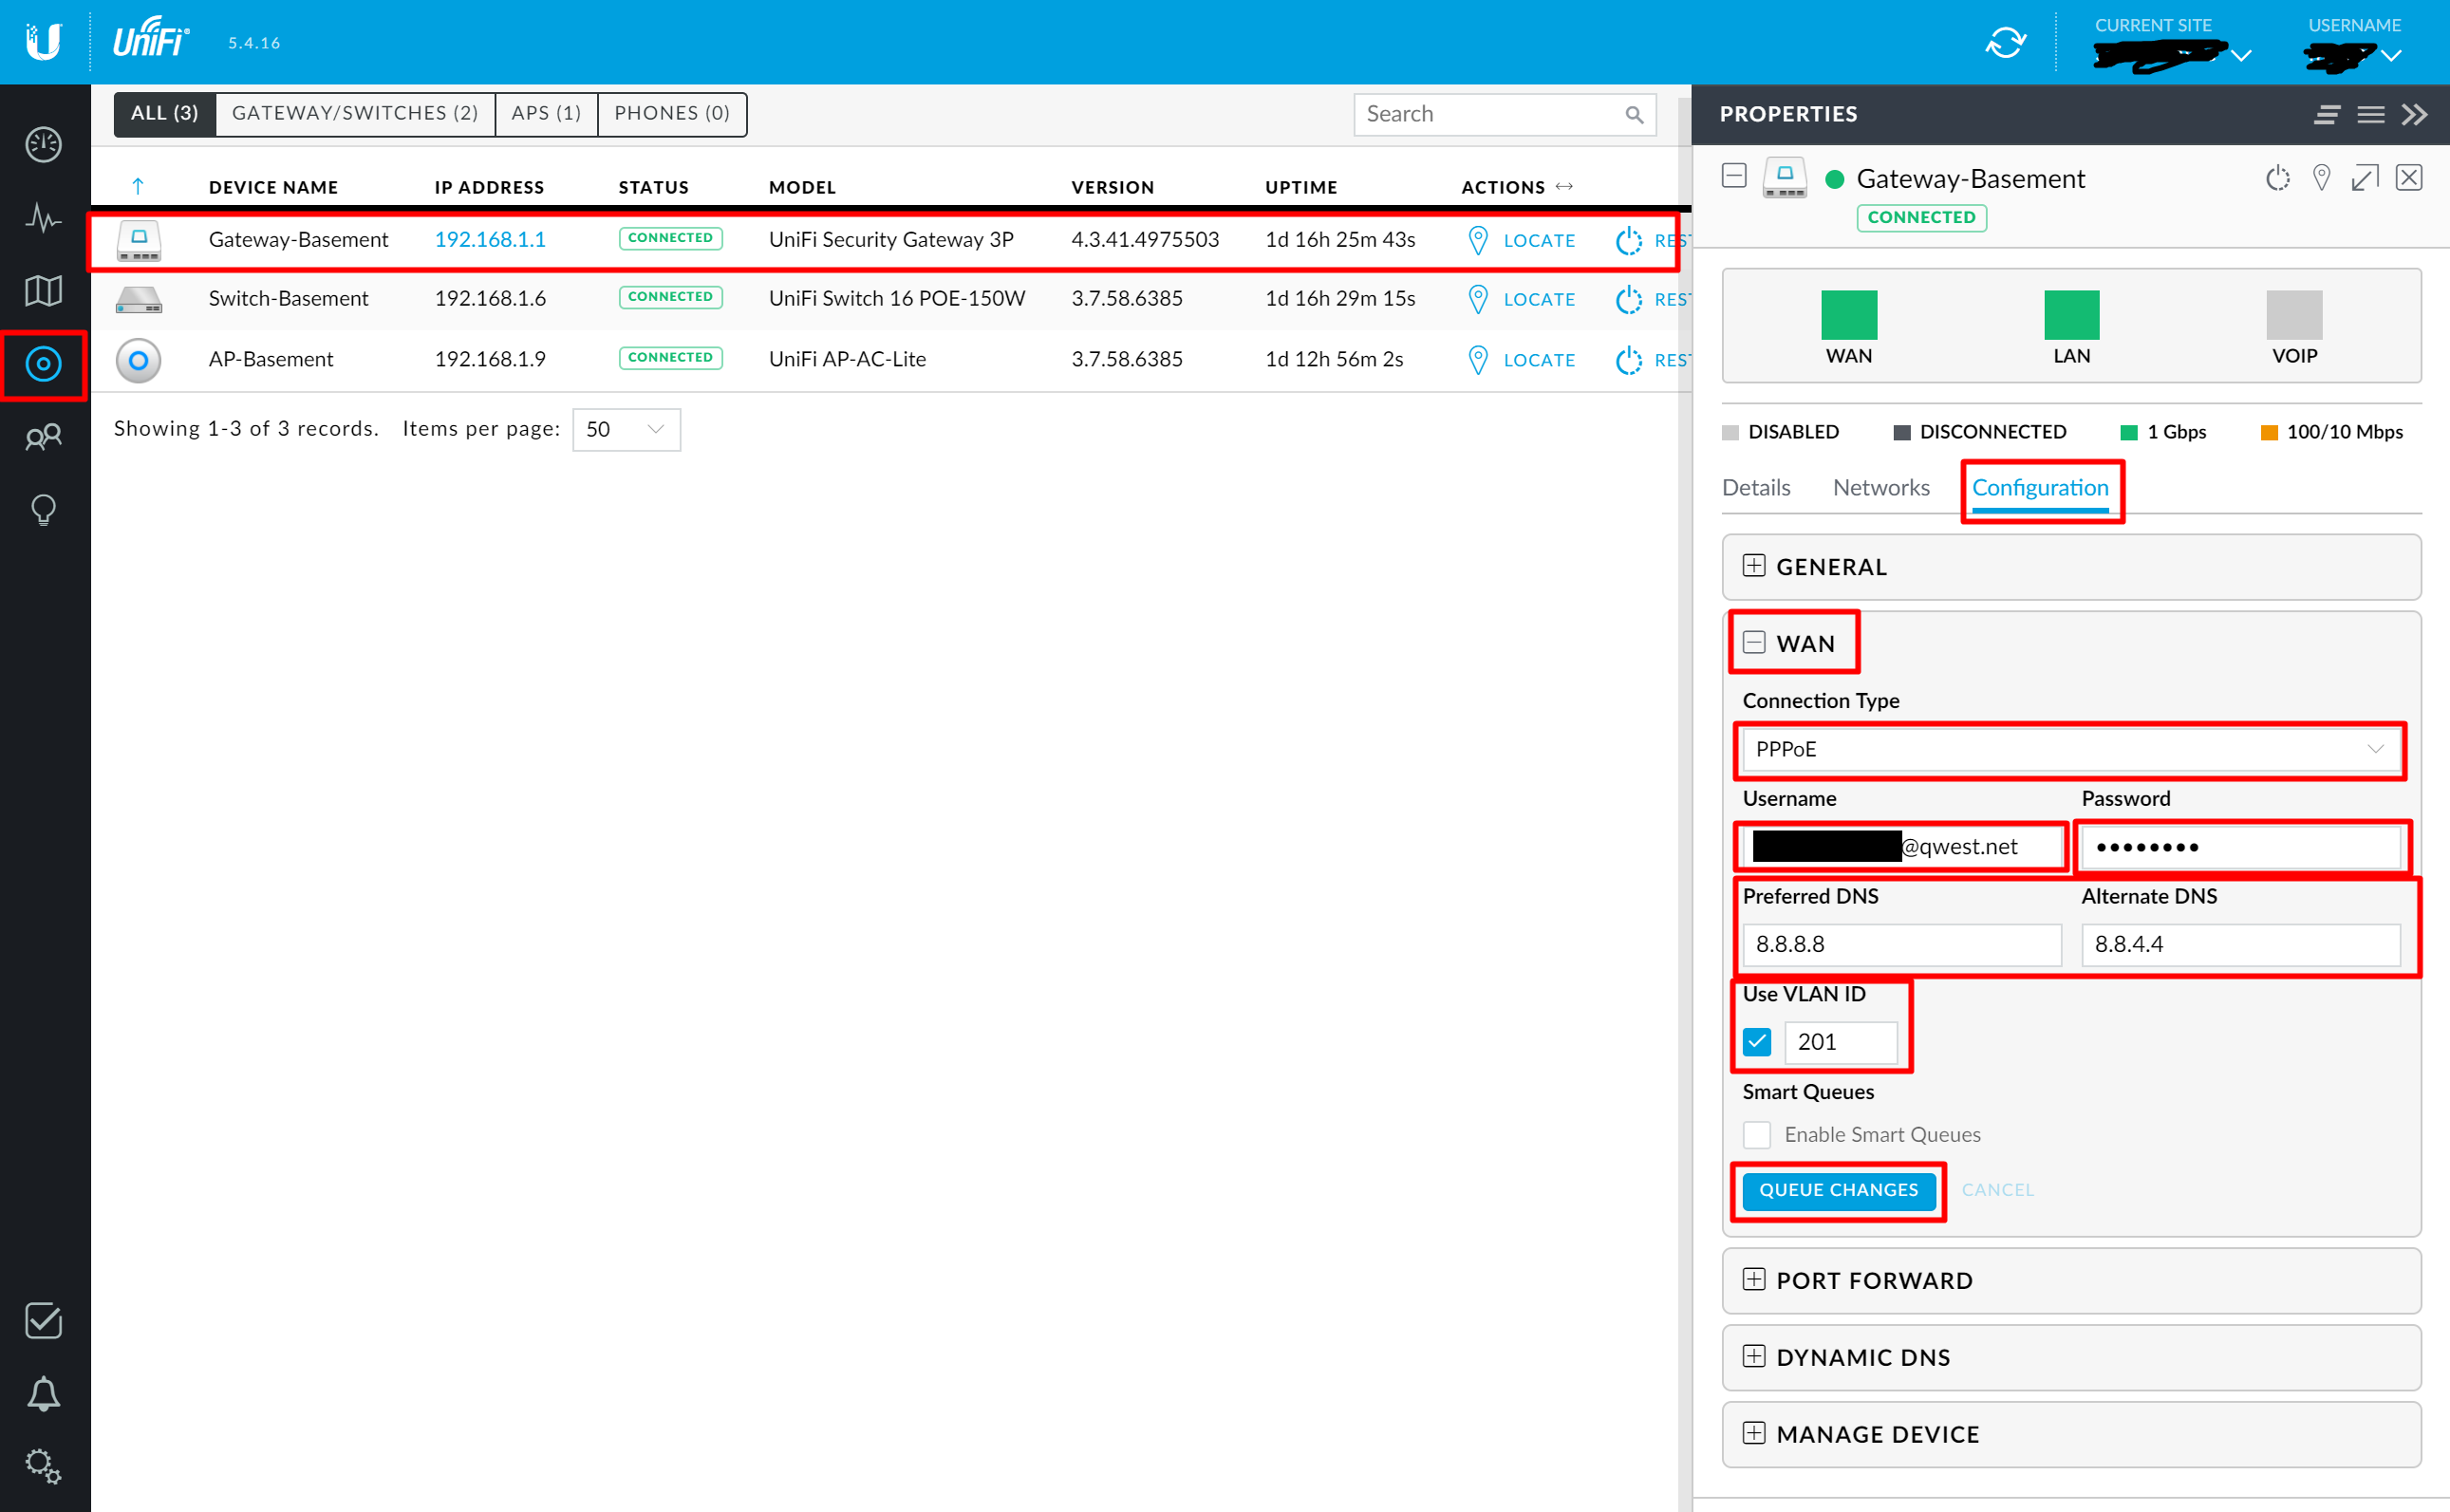Screen dimensions: 2450x1512
Task: Switch to the Networks tab
Action: [1881, 488]
